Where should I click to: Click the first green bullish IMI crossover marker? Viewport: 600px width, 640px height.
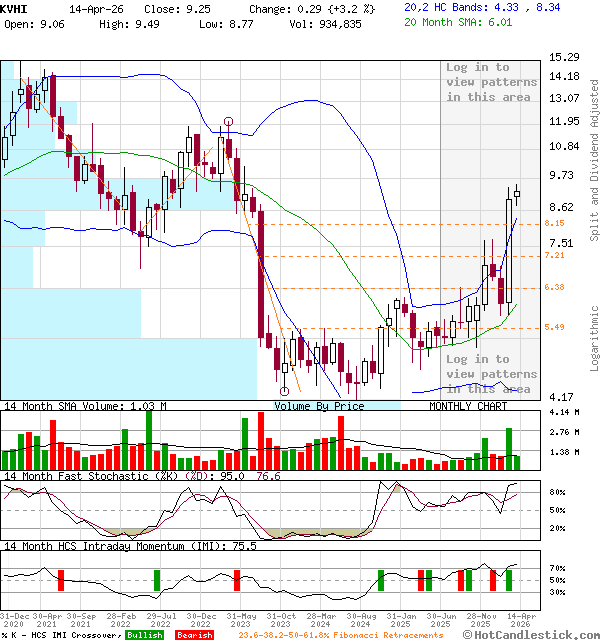coord(157,580)
